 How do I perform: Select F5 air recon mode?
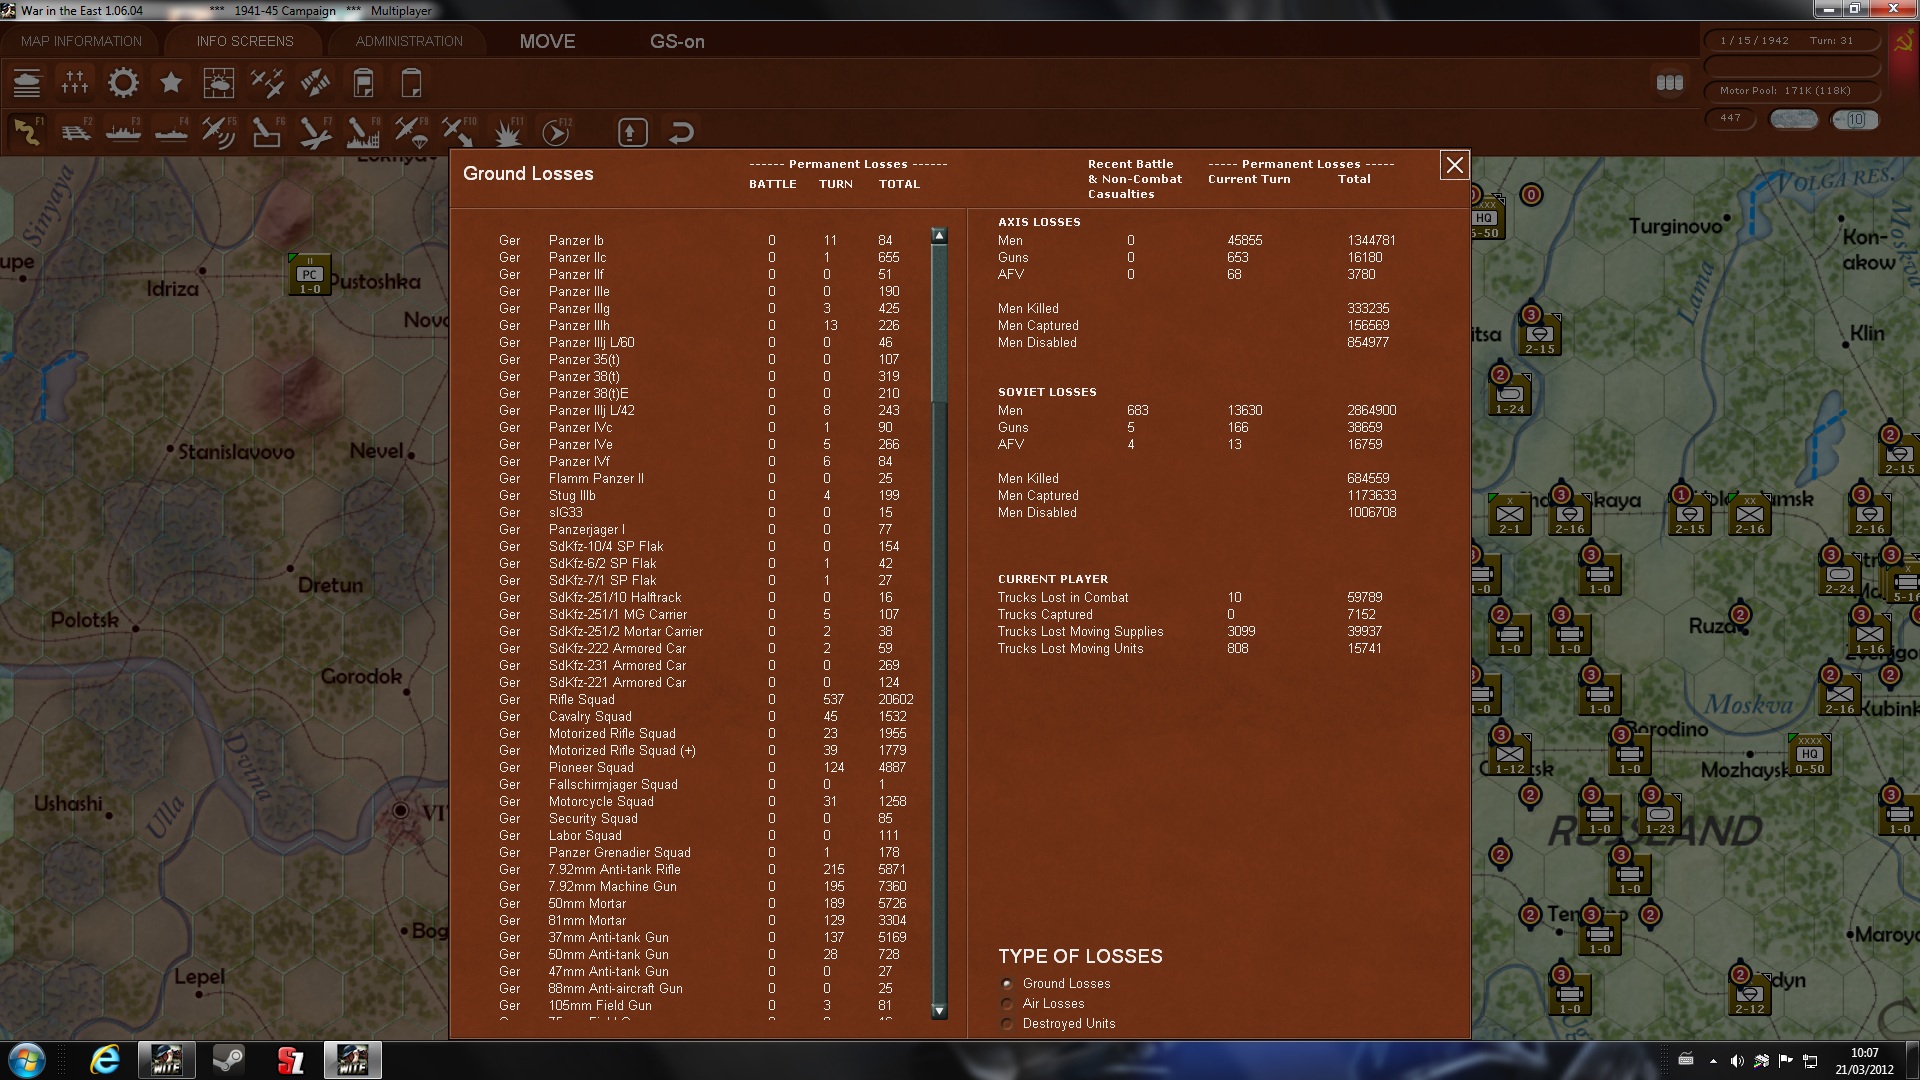coord(219,132)
